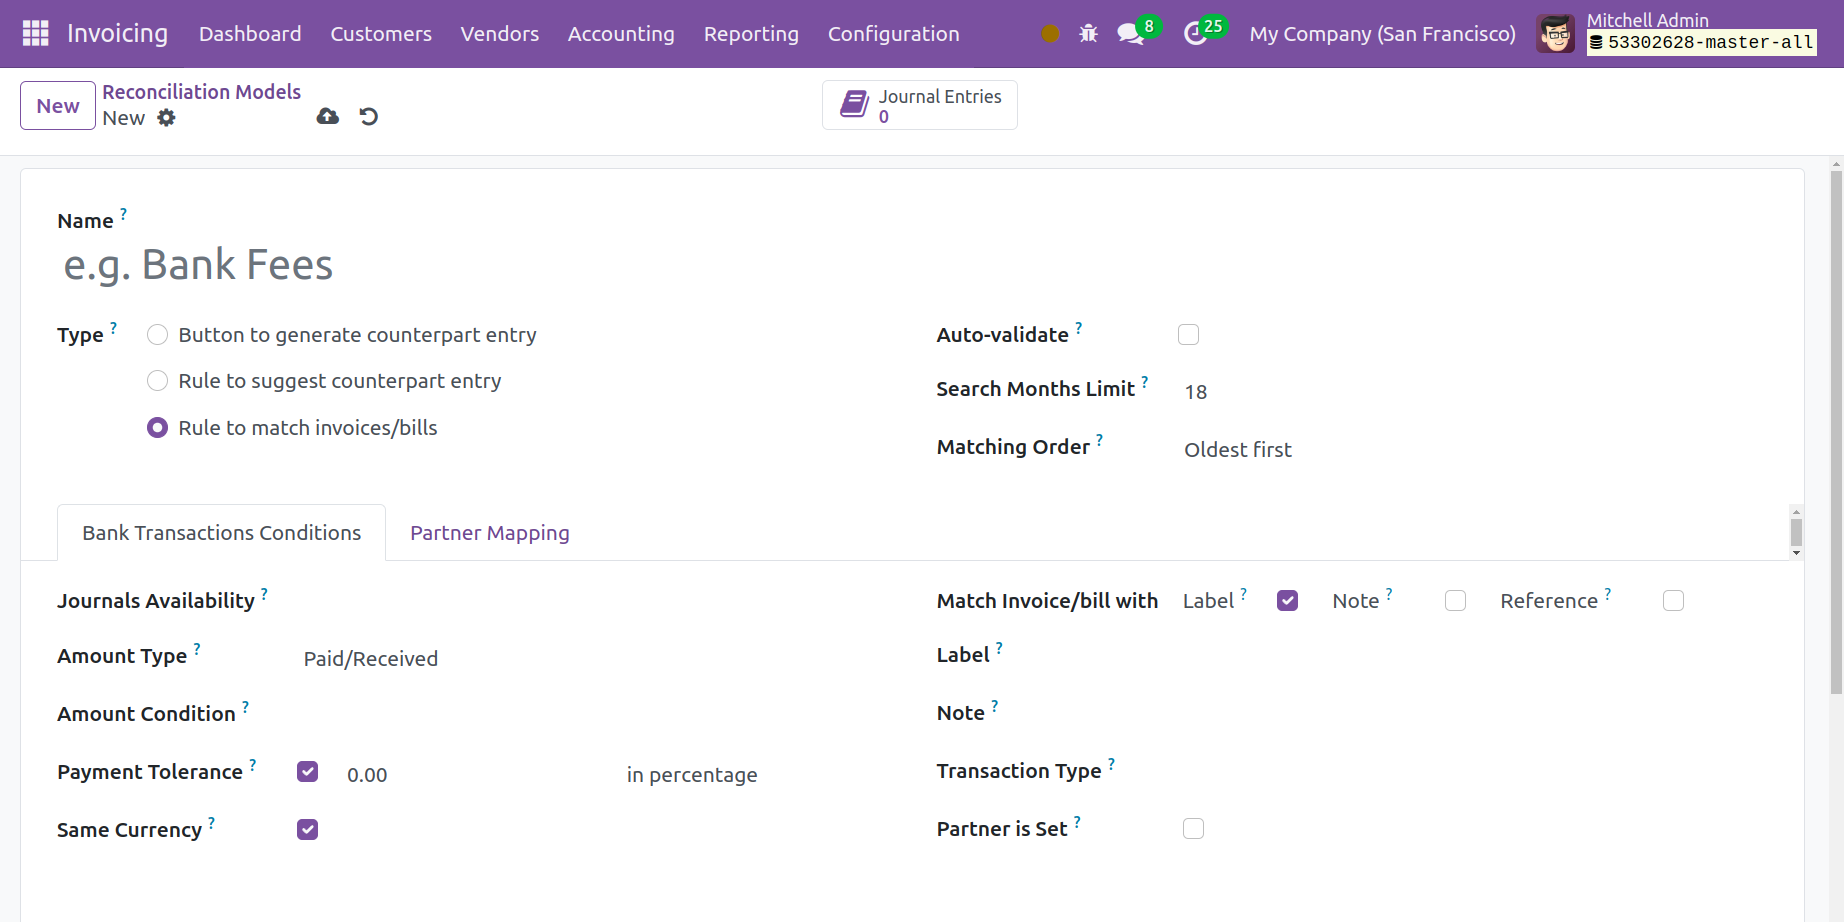Click the New record button
The width and height of the screenshot is (1844, 922).
pos(58,106)
